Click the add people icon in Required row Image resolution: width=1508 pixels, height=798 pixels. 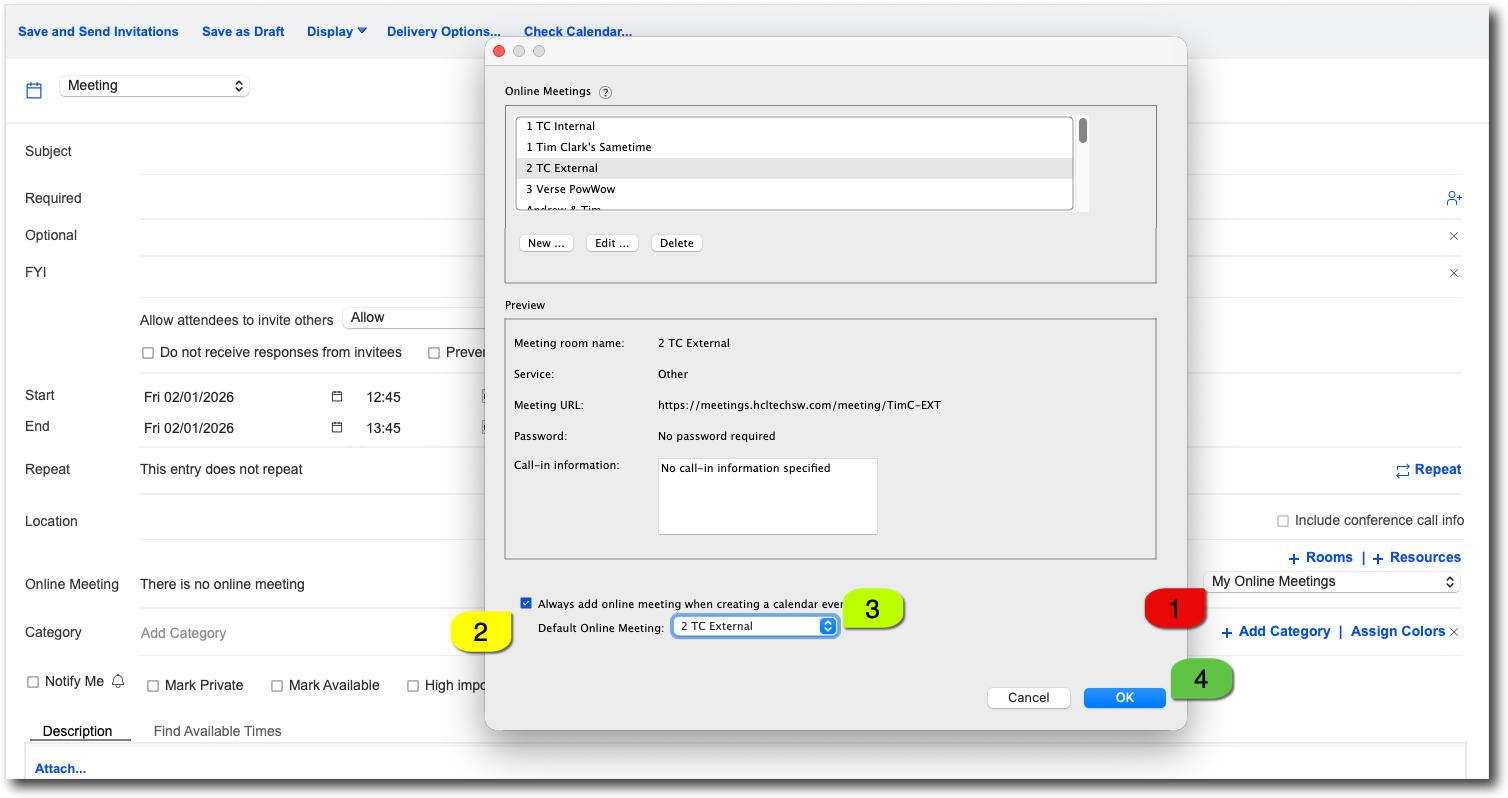click(x=1454, y=199)
